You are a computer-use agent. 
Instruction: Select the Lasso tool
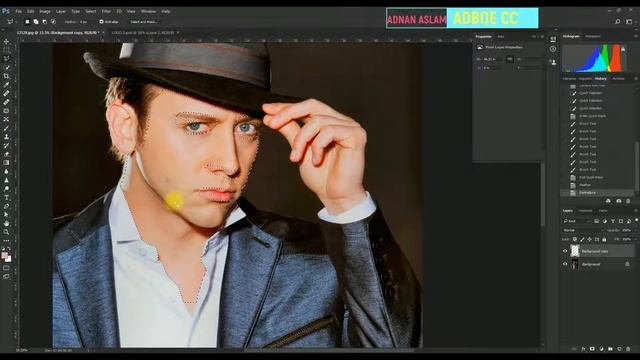(6, 59)
